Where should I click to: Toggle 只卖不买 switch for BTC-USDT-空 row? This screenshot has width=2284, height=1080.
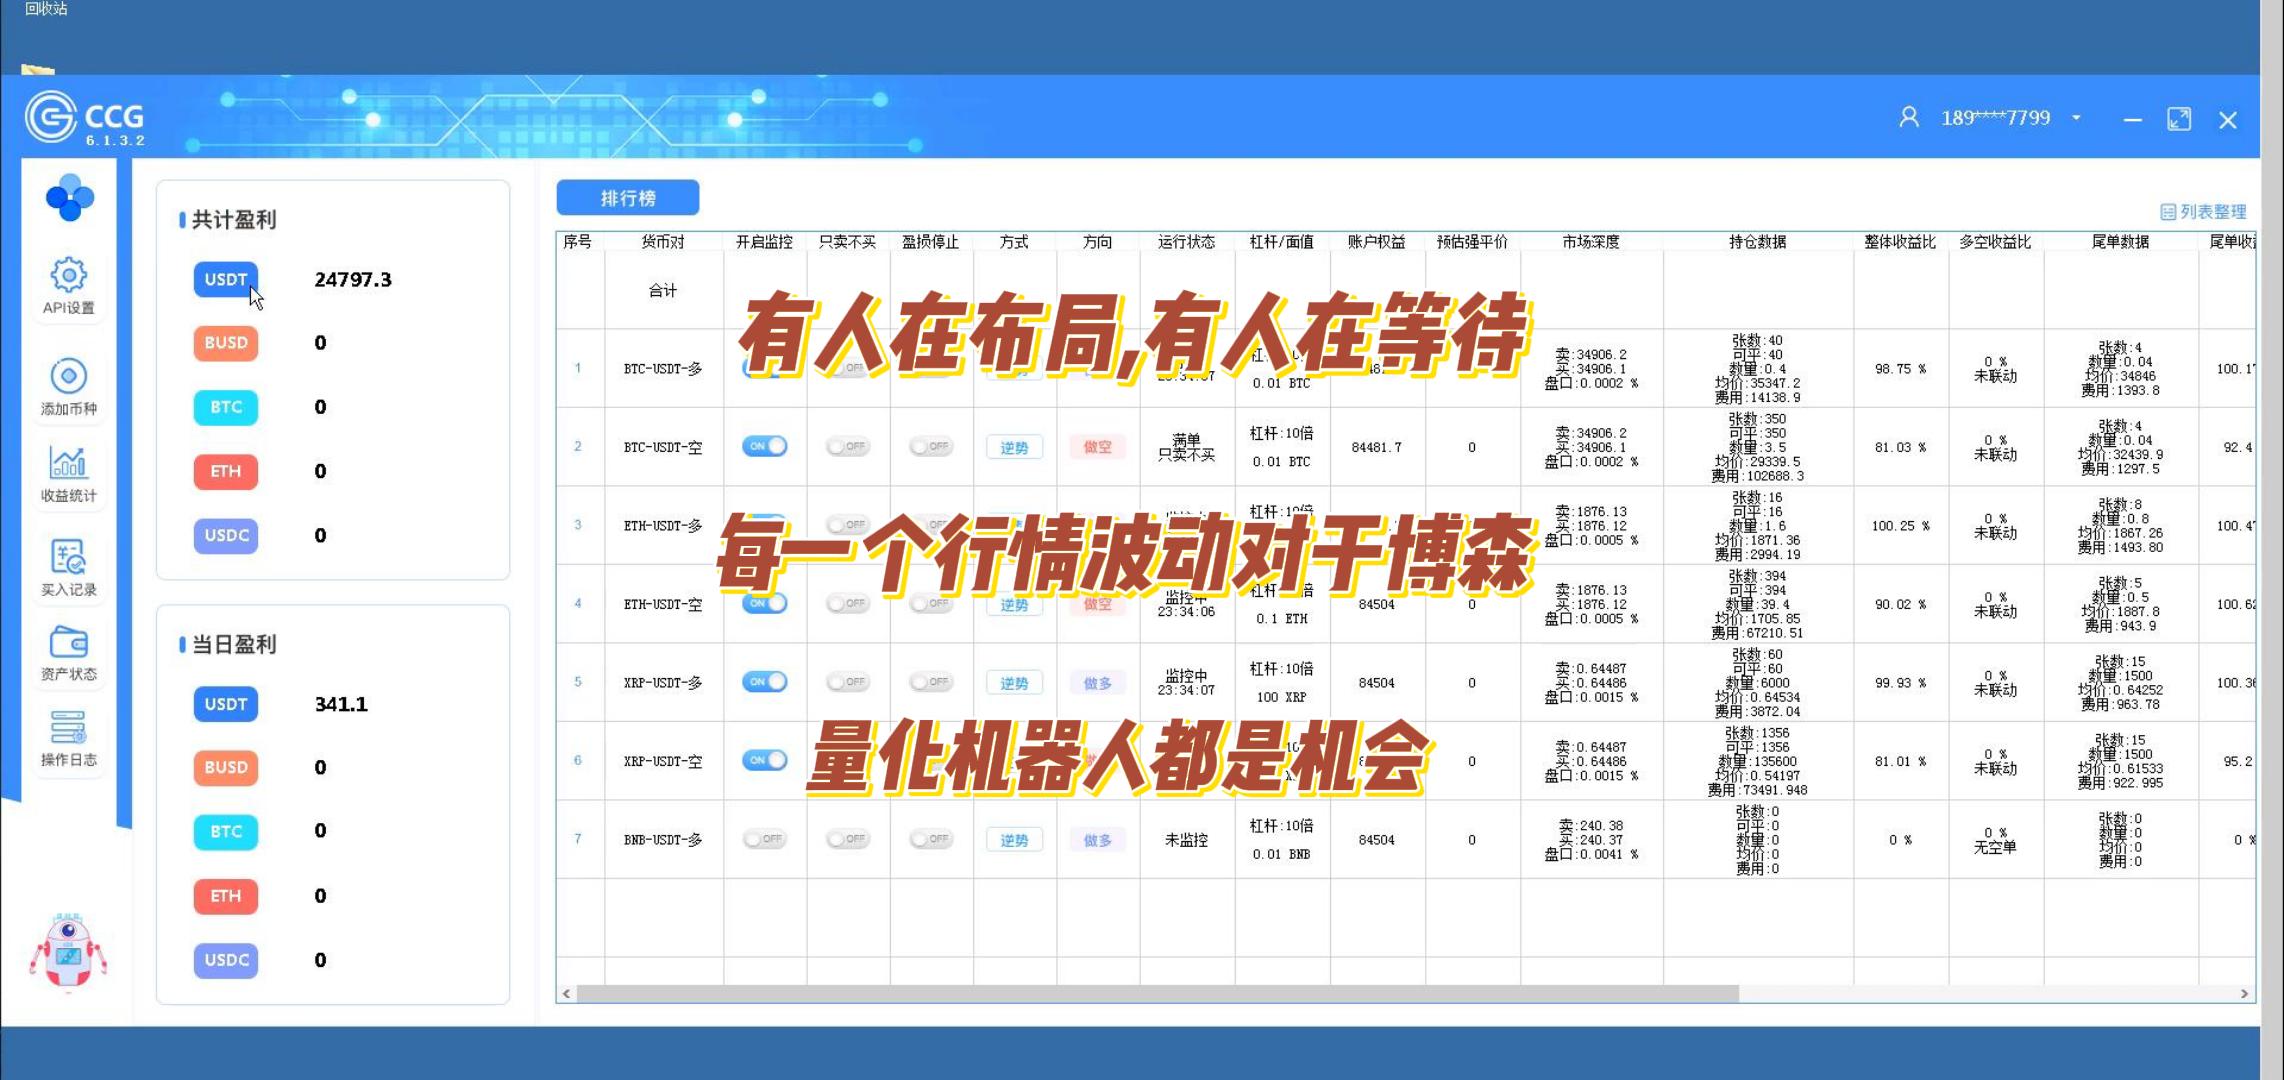[x=847, y=447]
